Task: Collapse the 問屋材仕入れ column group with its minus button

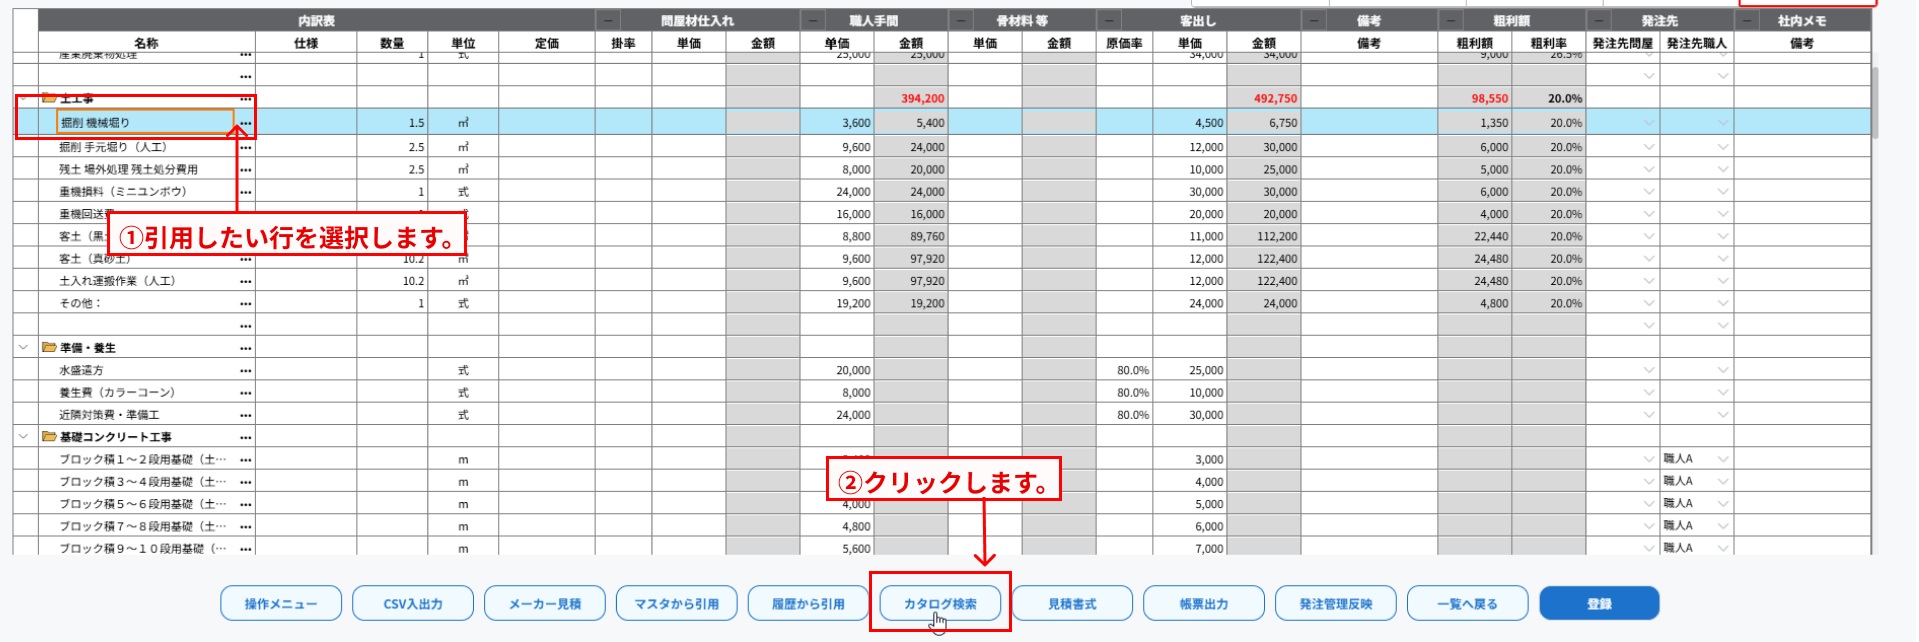Action: (608, 20)
